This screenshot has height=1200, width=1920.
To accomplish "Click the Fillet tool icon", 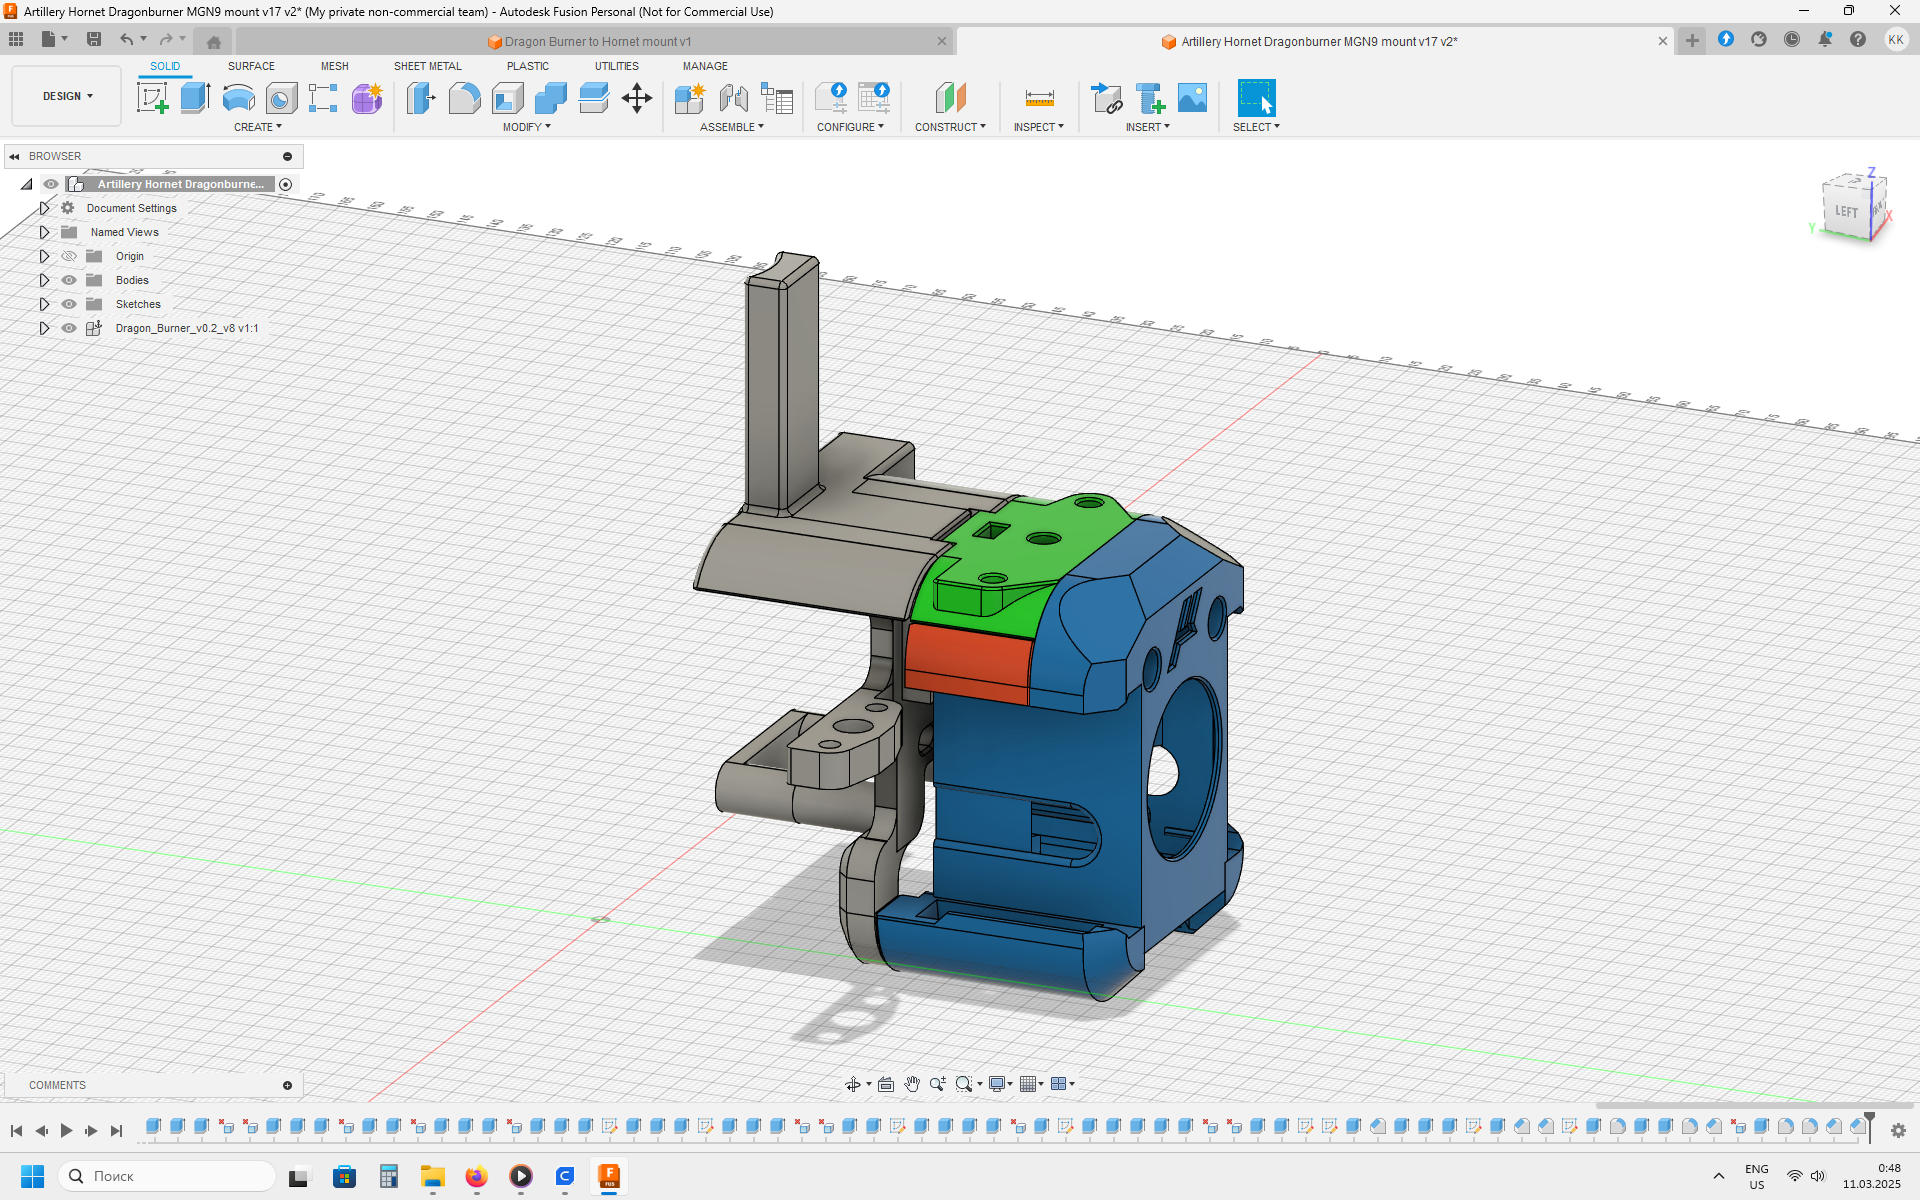I will [x=464, y=98].
